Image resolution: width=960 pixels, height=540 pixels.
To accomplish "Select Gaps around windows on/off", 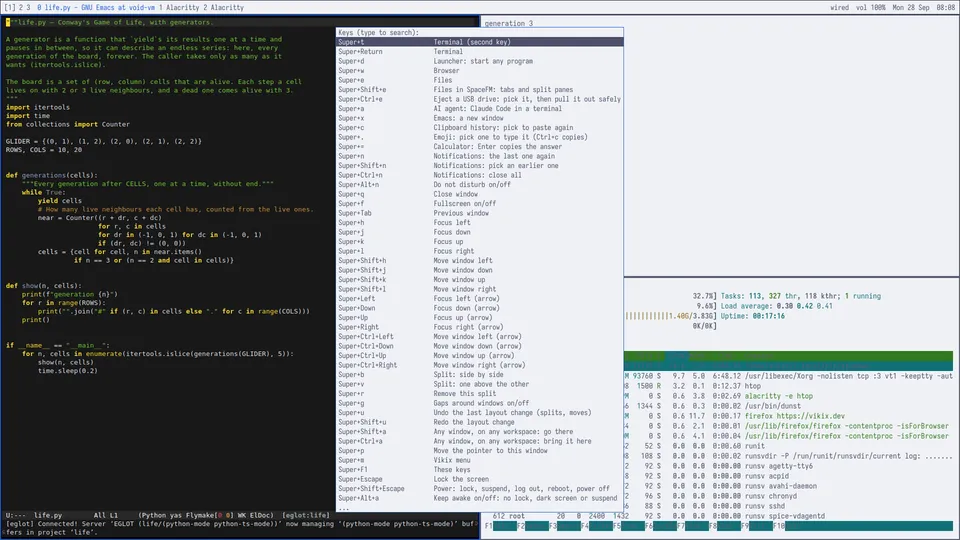I will 480,403.
